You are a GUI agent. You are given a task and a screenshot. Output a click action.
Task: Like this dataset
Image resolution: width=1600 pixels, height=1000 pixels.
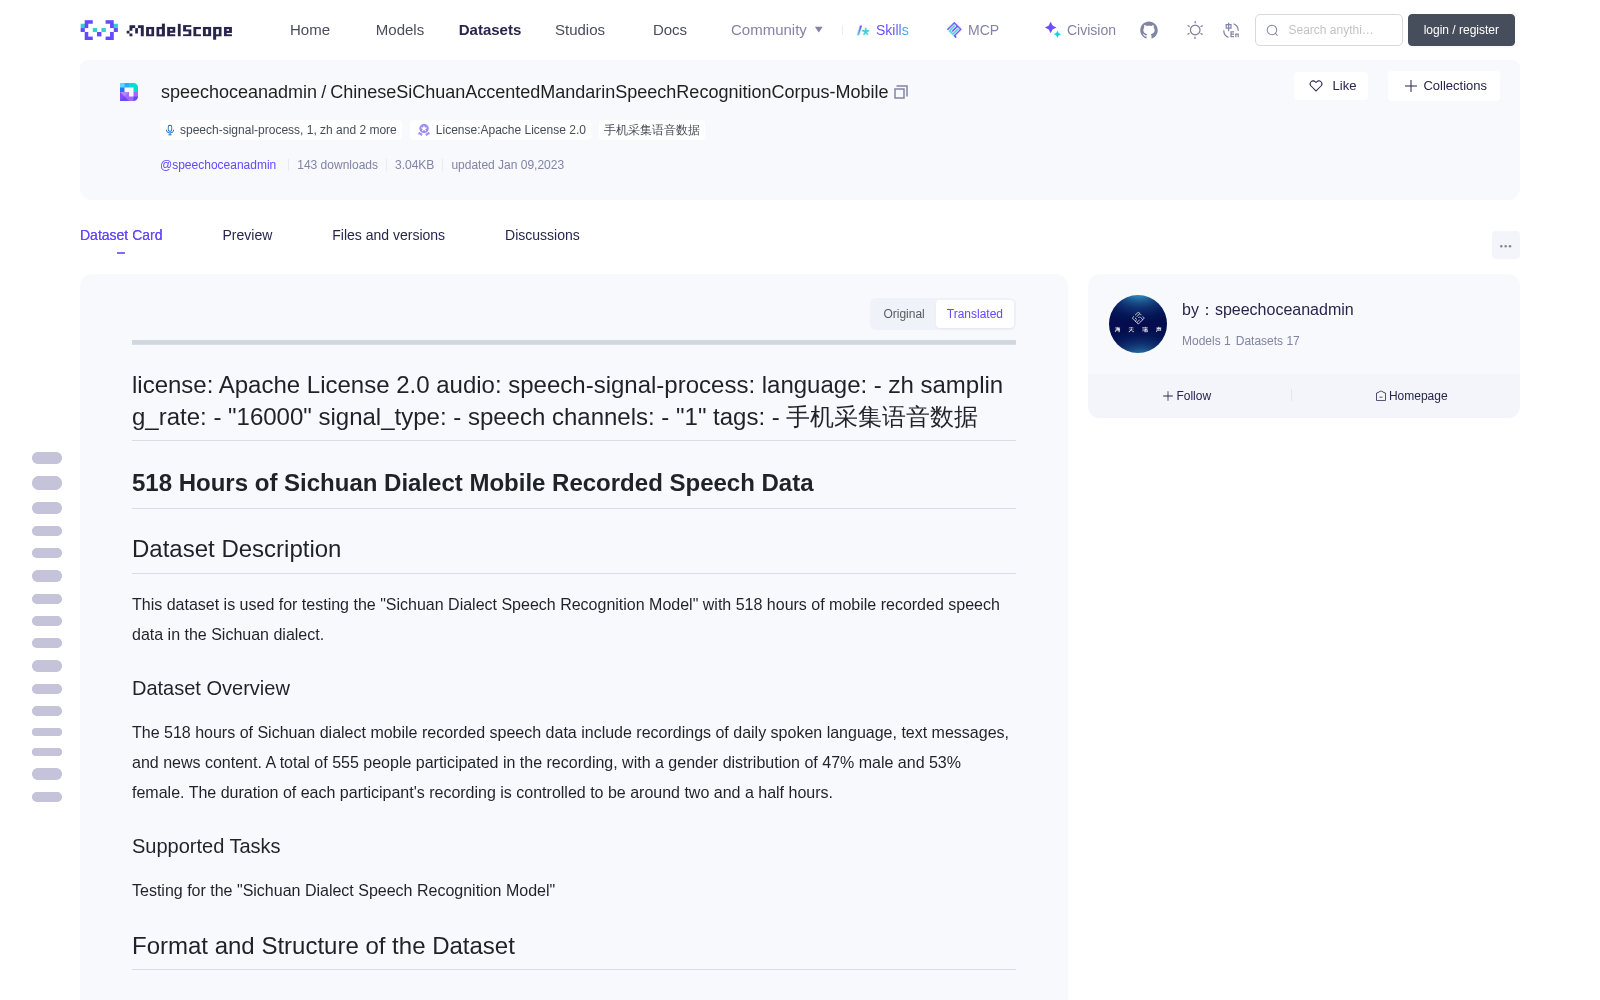coord(1331,86)
